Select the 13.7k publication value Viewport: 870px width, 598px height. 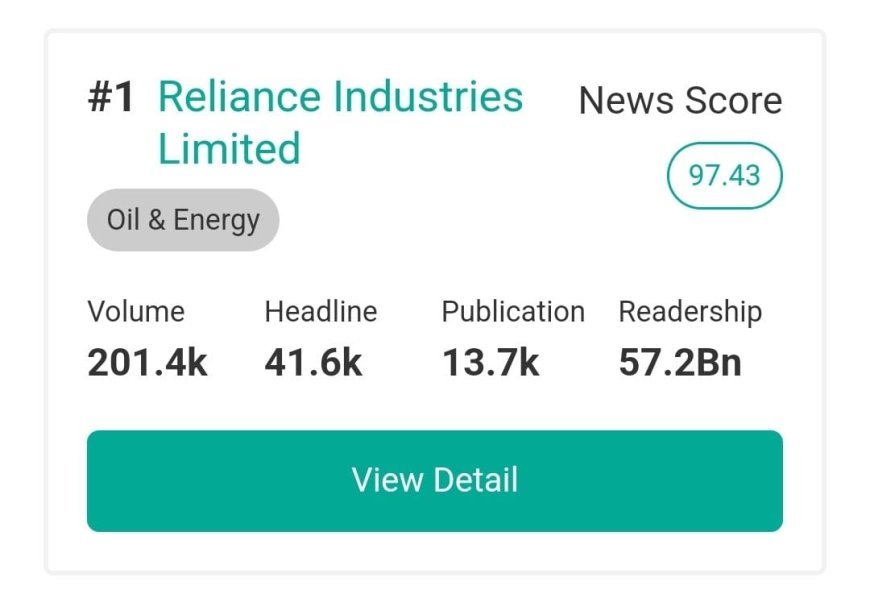(x=490, y=363)
